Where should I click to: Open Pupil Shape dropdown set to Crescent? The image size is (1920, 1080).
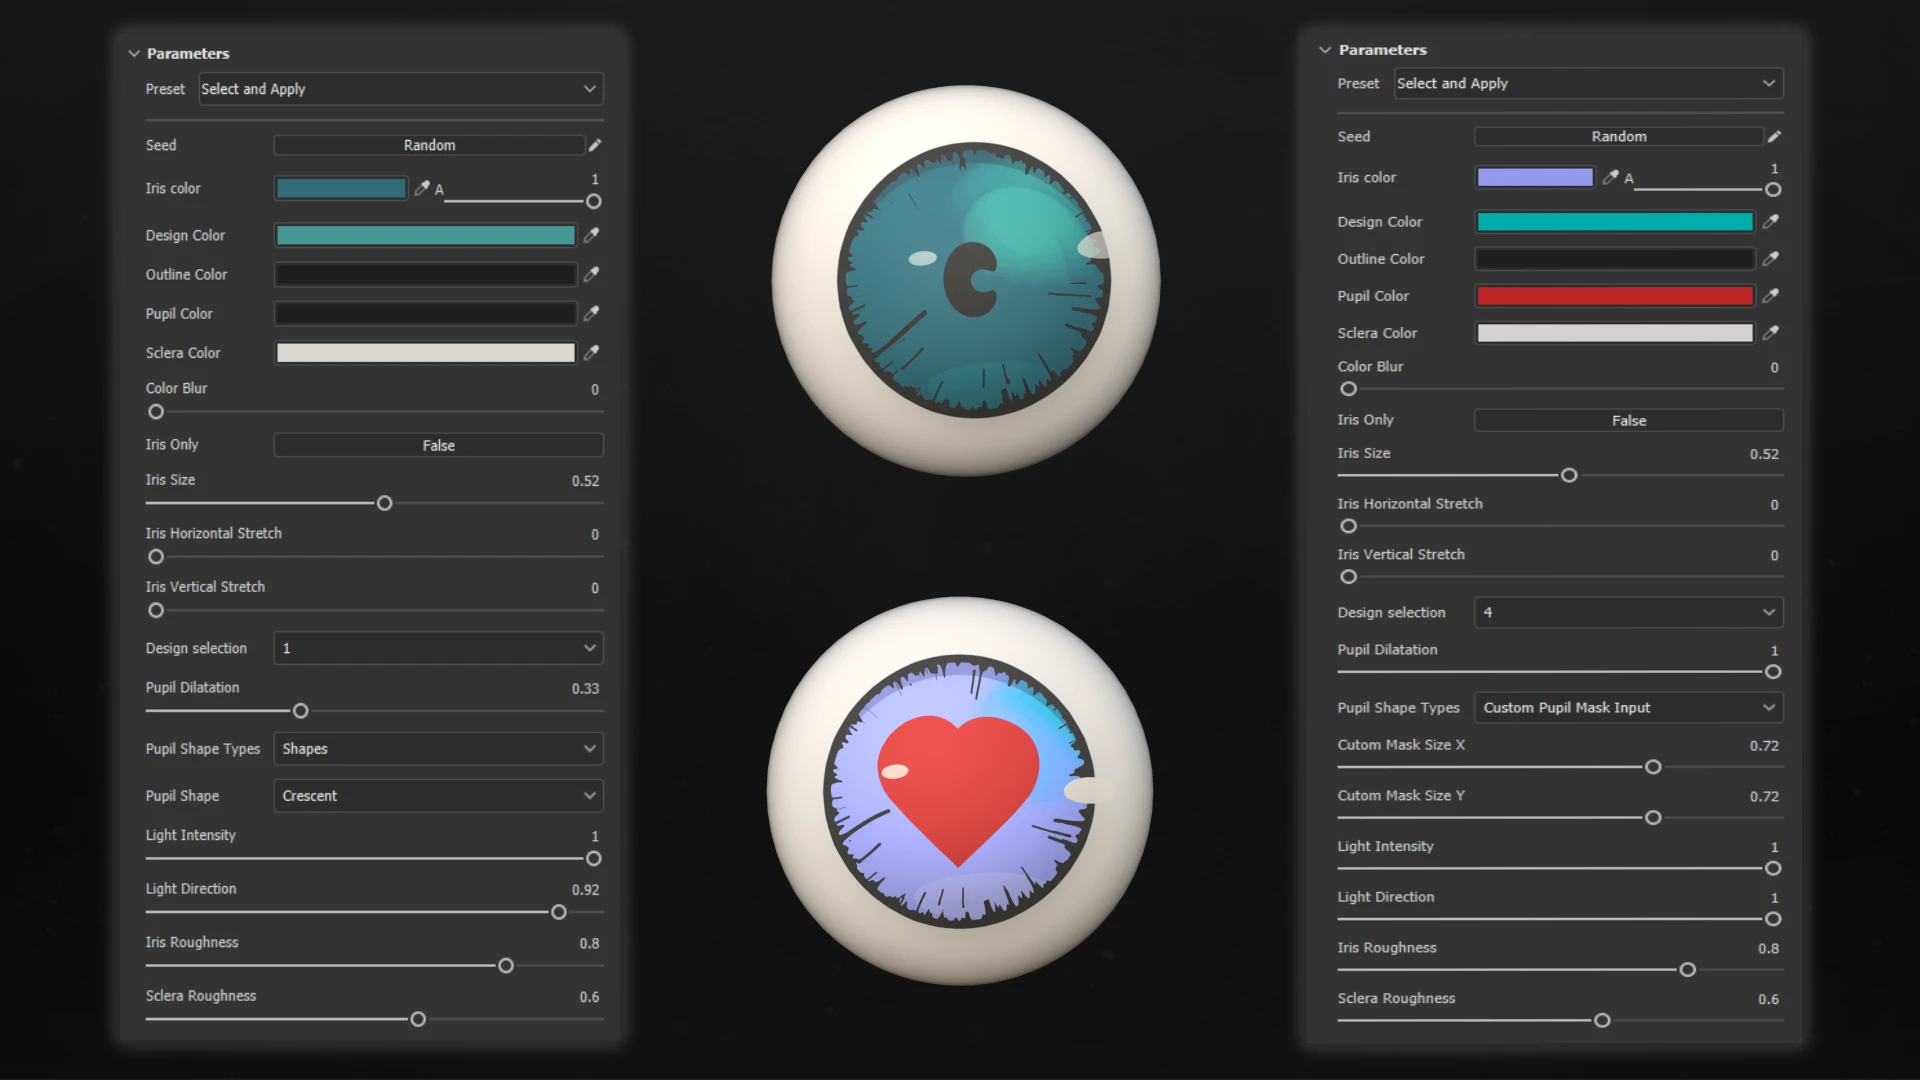(x=439, y=796)
